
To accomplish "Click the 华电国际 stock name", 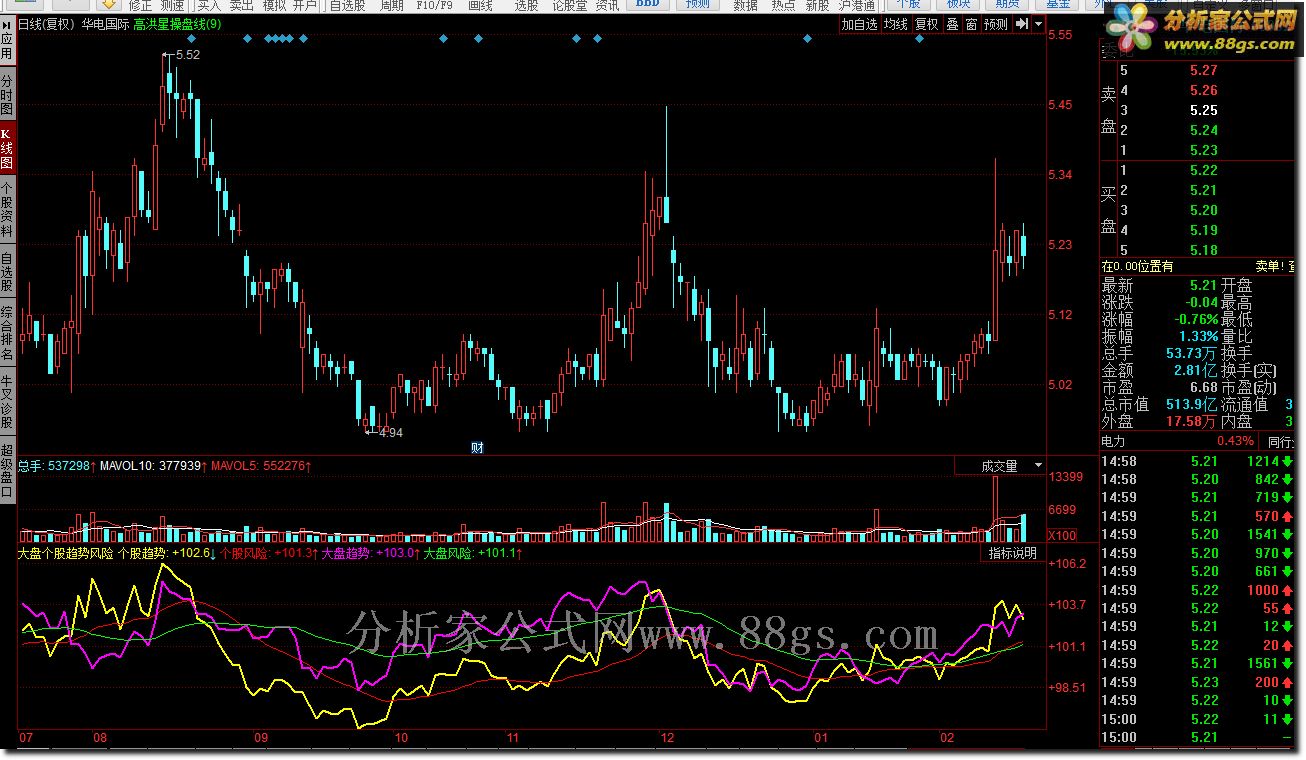I will click(x=105, y=24).
